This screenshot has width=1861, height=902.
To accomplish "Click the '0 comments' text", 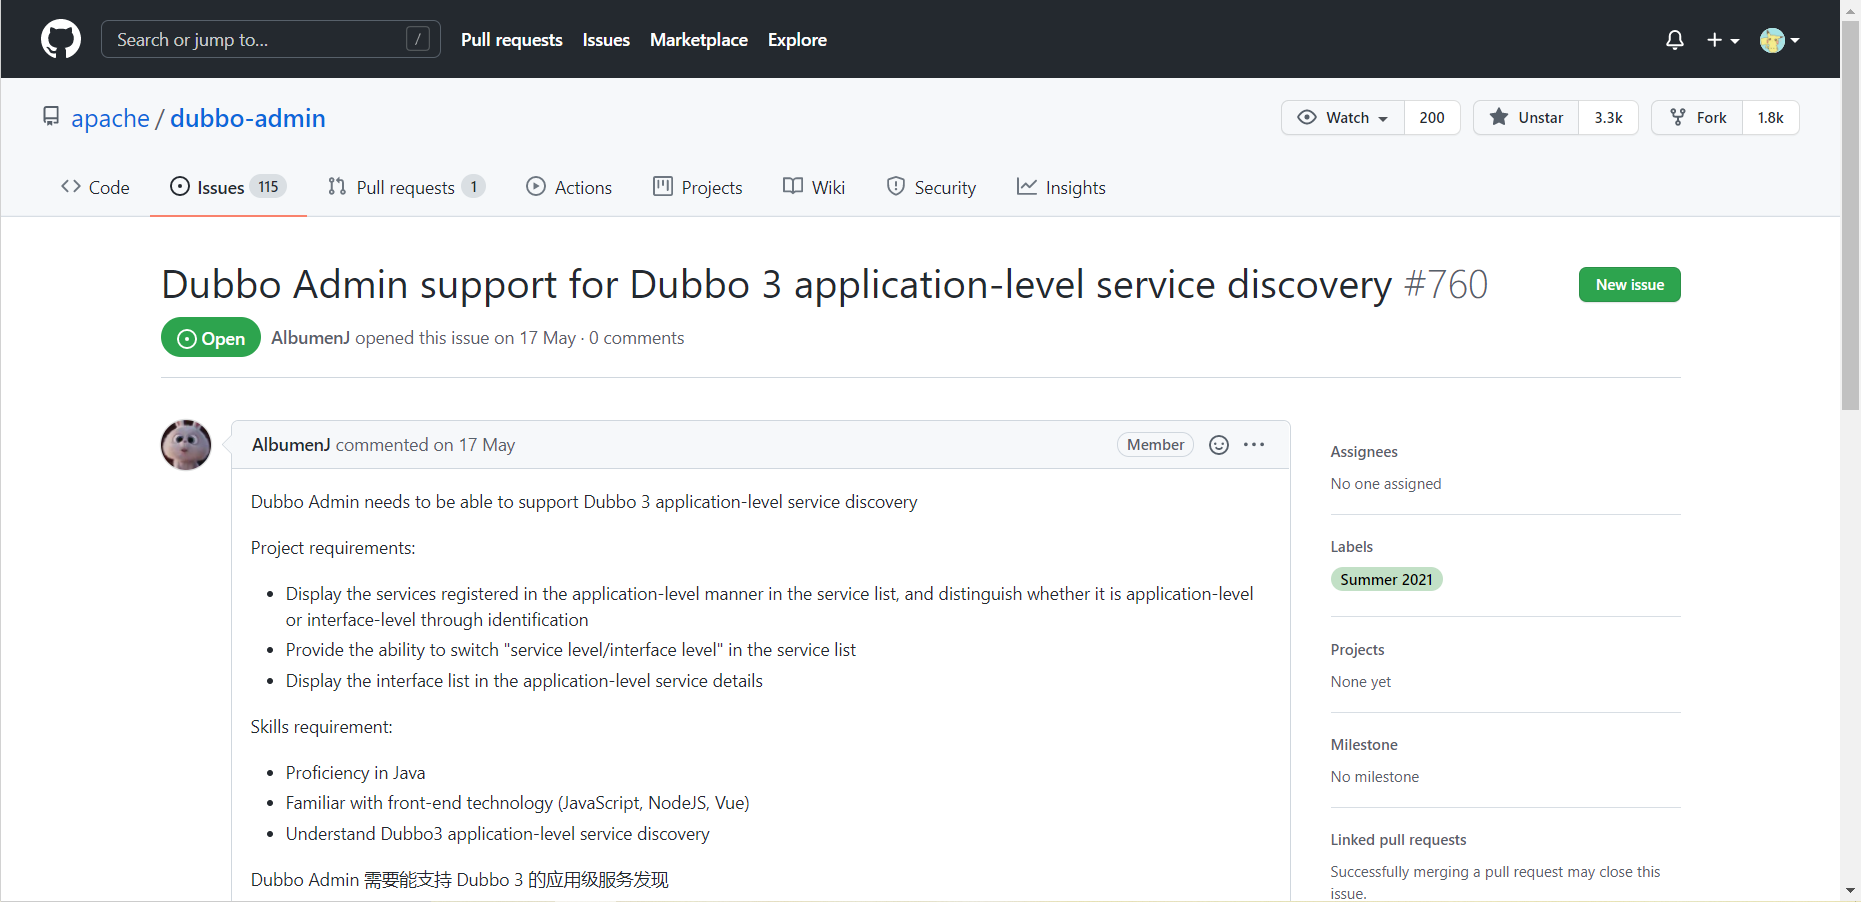I will tap(637, 338).
